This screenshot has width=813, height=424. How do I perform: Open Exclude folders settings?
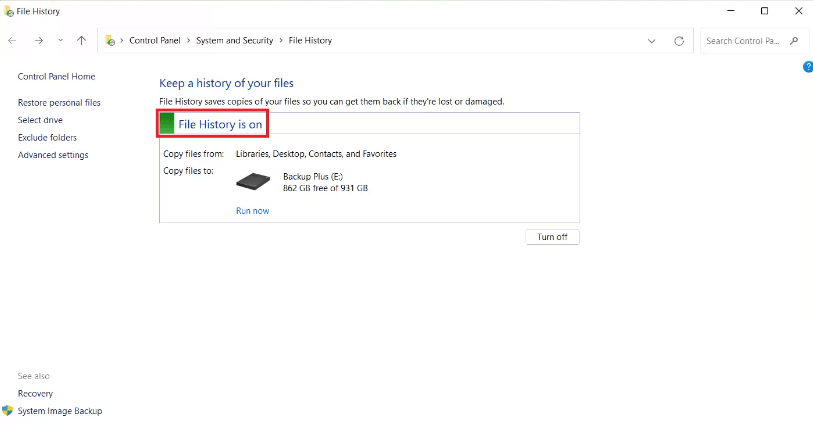[47, 138]
